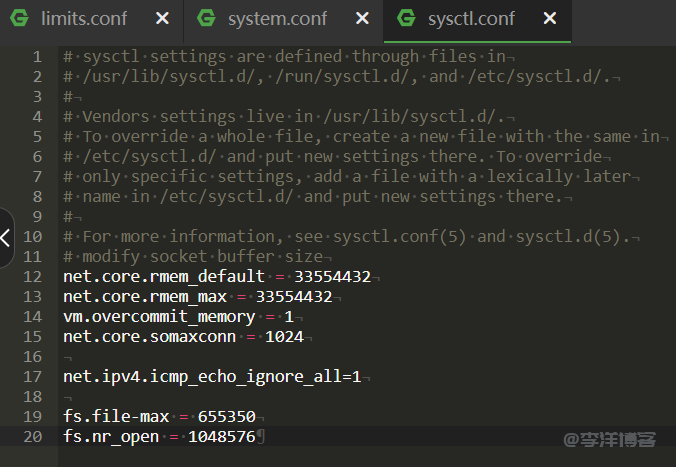Click the 'For more information' comment line
Screen dimensions: 676x467
coord(347,237)
